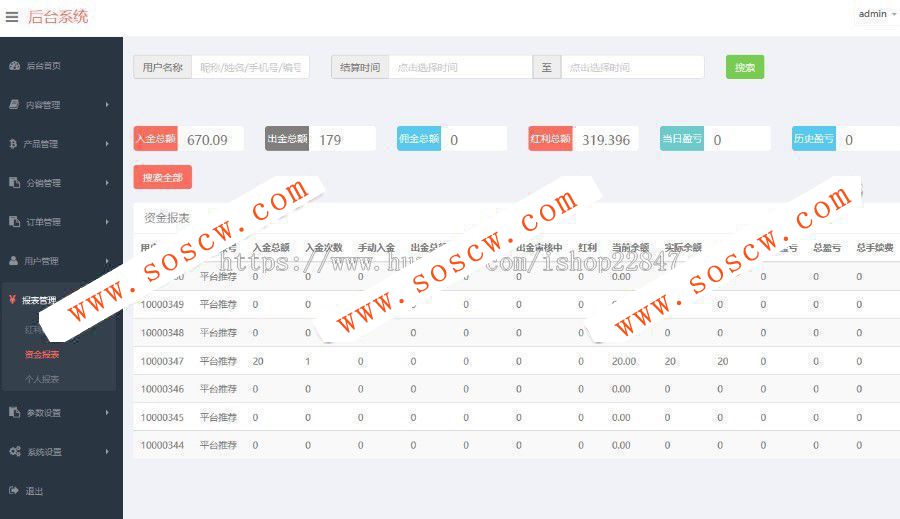
Task: Click user ID 10000349
Action: 162,304
